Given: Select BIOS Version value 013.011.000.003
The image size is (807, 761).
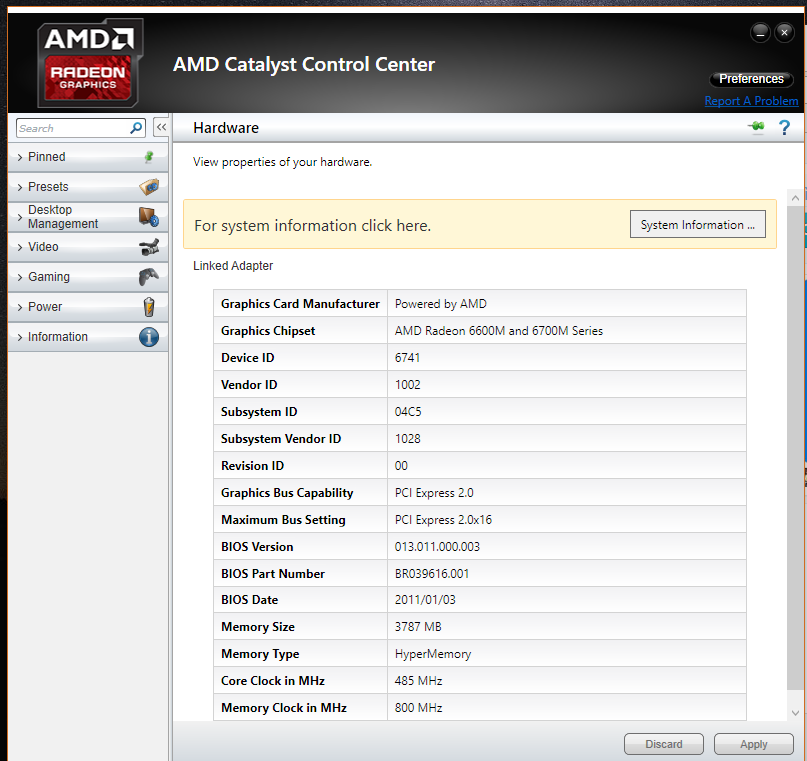Looking at the screenshot, I should coord(437,546).
